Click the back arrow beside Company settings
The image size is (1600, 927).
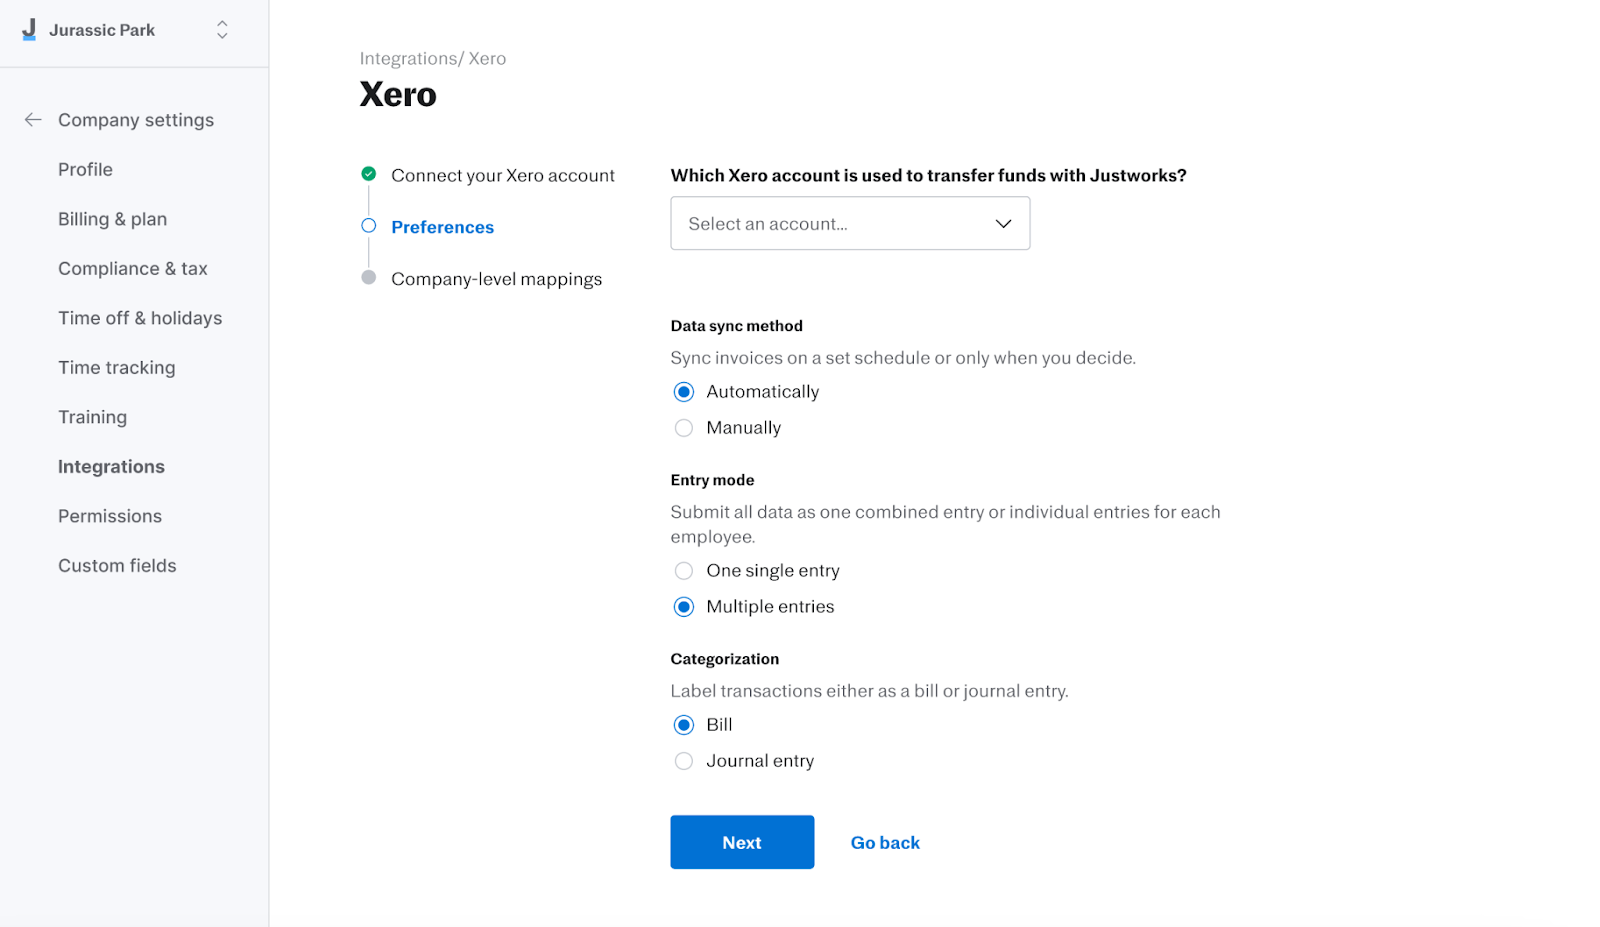point(33,120)
